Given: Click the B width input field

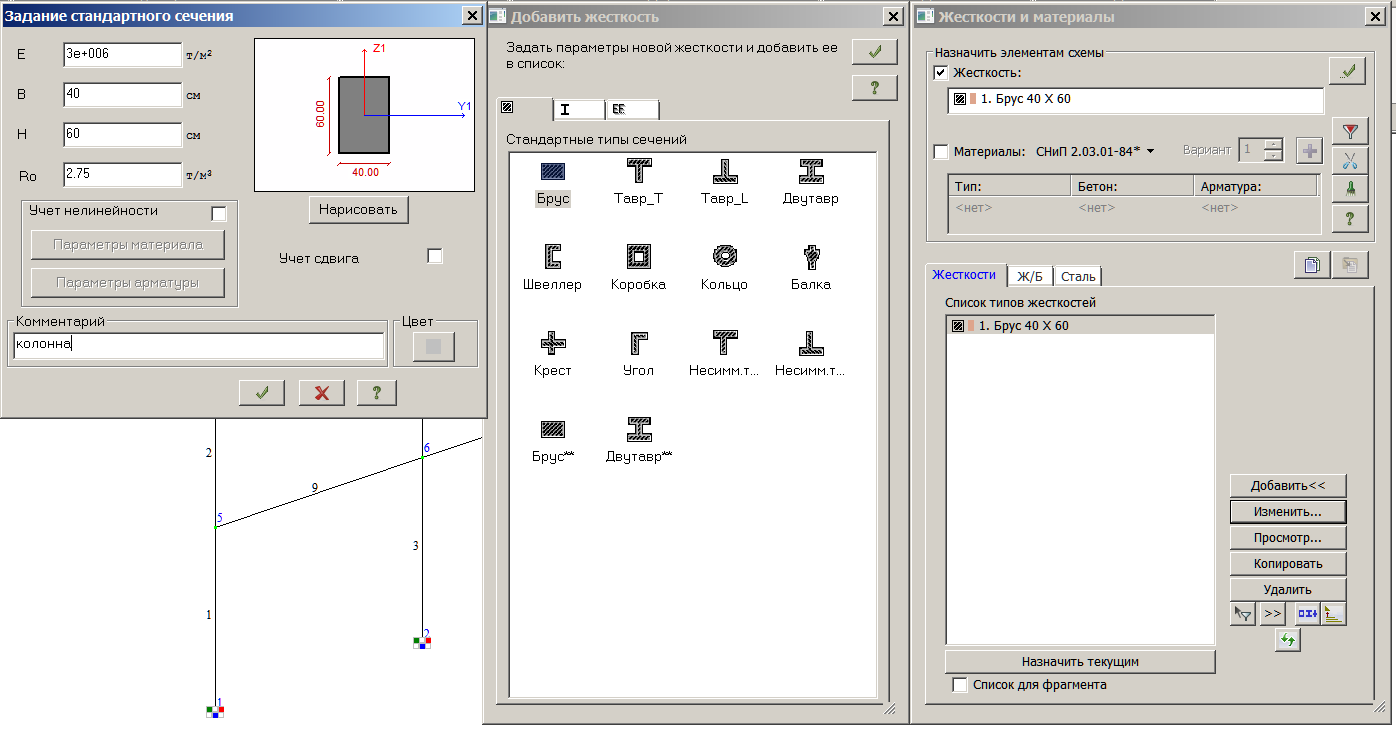Looking at the screenshot, I should (122, 94).
